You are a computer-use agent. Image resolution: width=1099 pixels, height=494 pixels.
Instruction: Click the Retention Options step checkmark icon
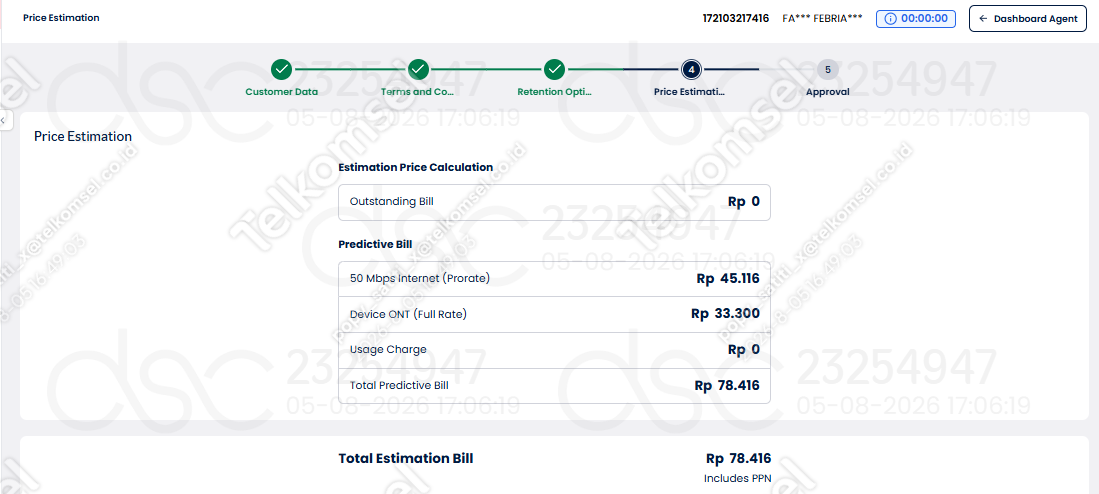click(x=554, y=69)
